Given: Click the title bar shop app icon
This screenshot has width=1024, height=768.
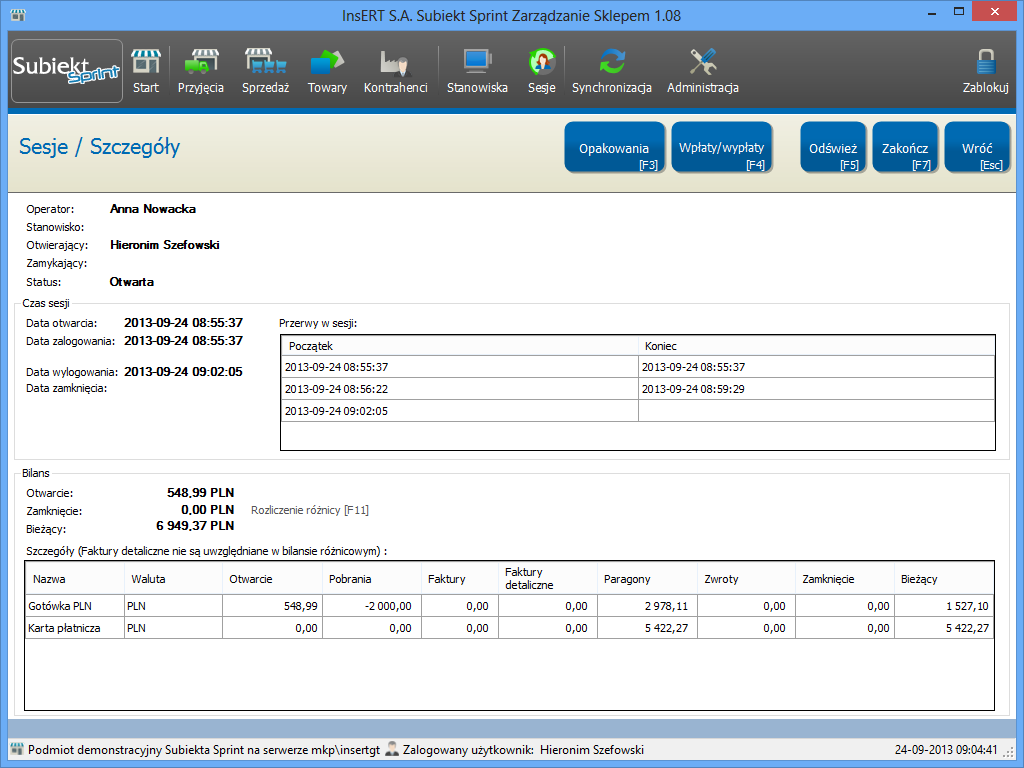Looking at the screenshot, I should 18,14.
